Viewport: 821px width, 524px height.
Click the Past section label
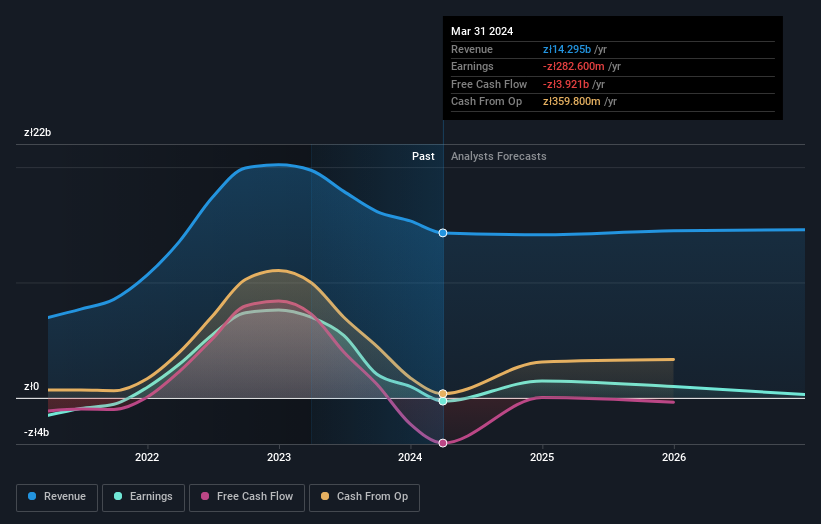423,156
